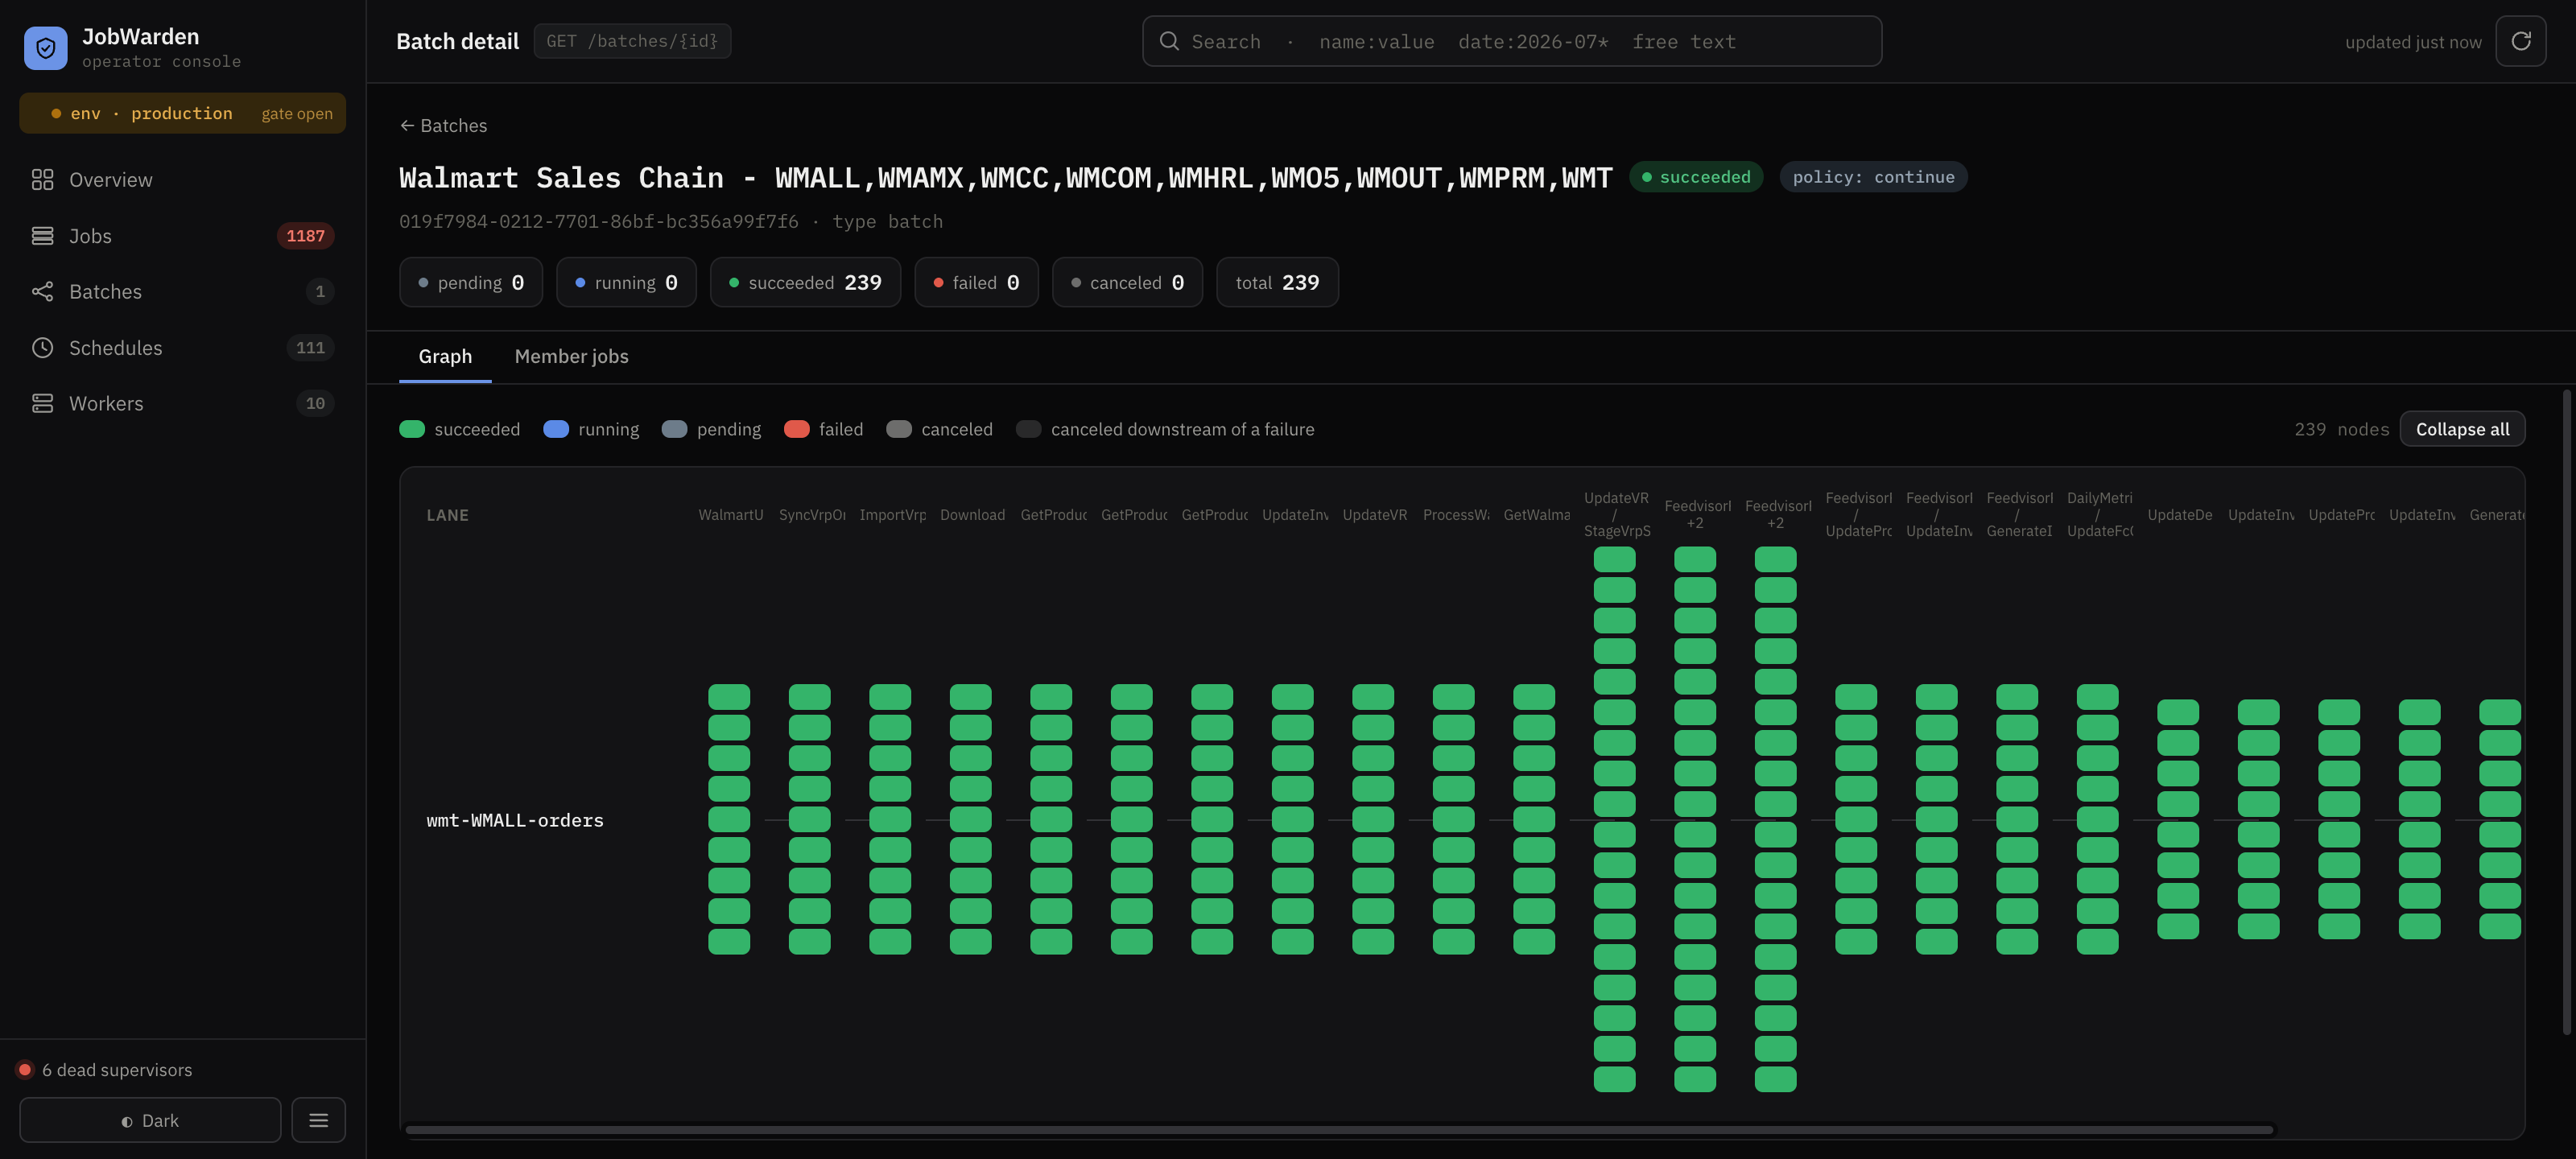This screenshot has width=2576, height=1159.
Task: Click the env production gate open banner
Action: coord(182,113)
